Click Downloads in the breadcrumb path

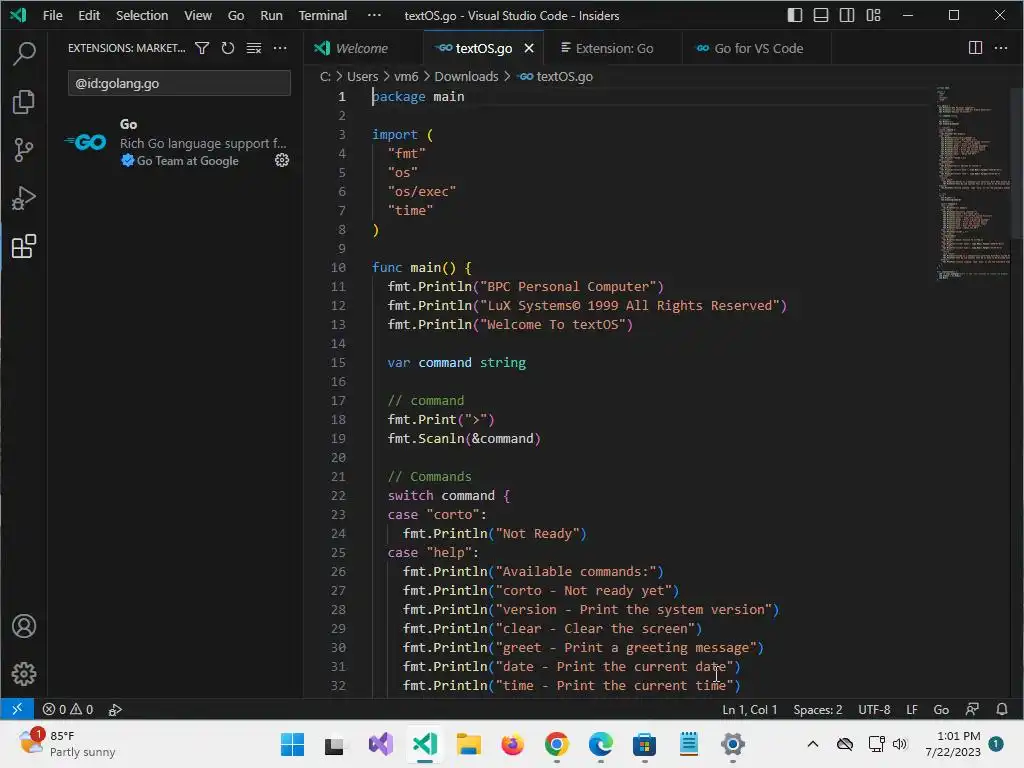click(x=466, y=76)
